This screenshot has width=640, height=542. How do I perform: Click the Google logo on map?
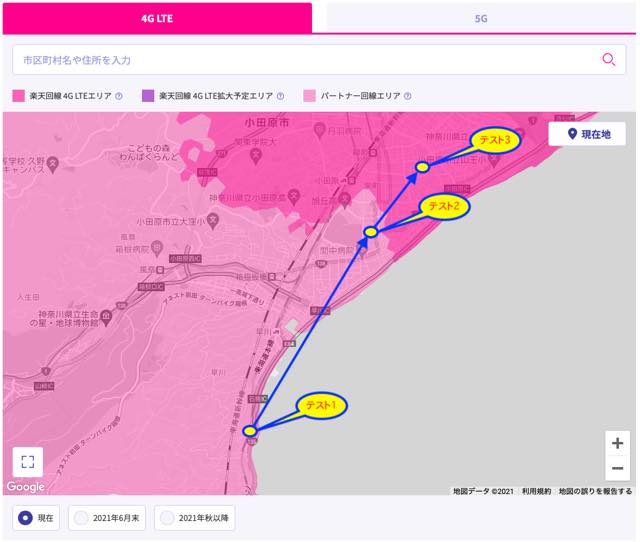click(25, 486)
